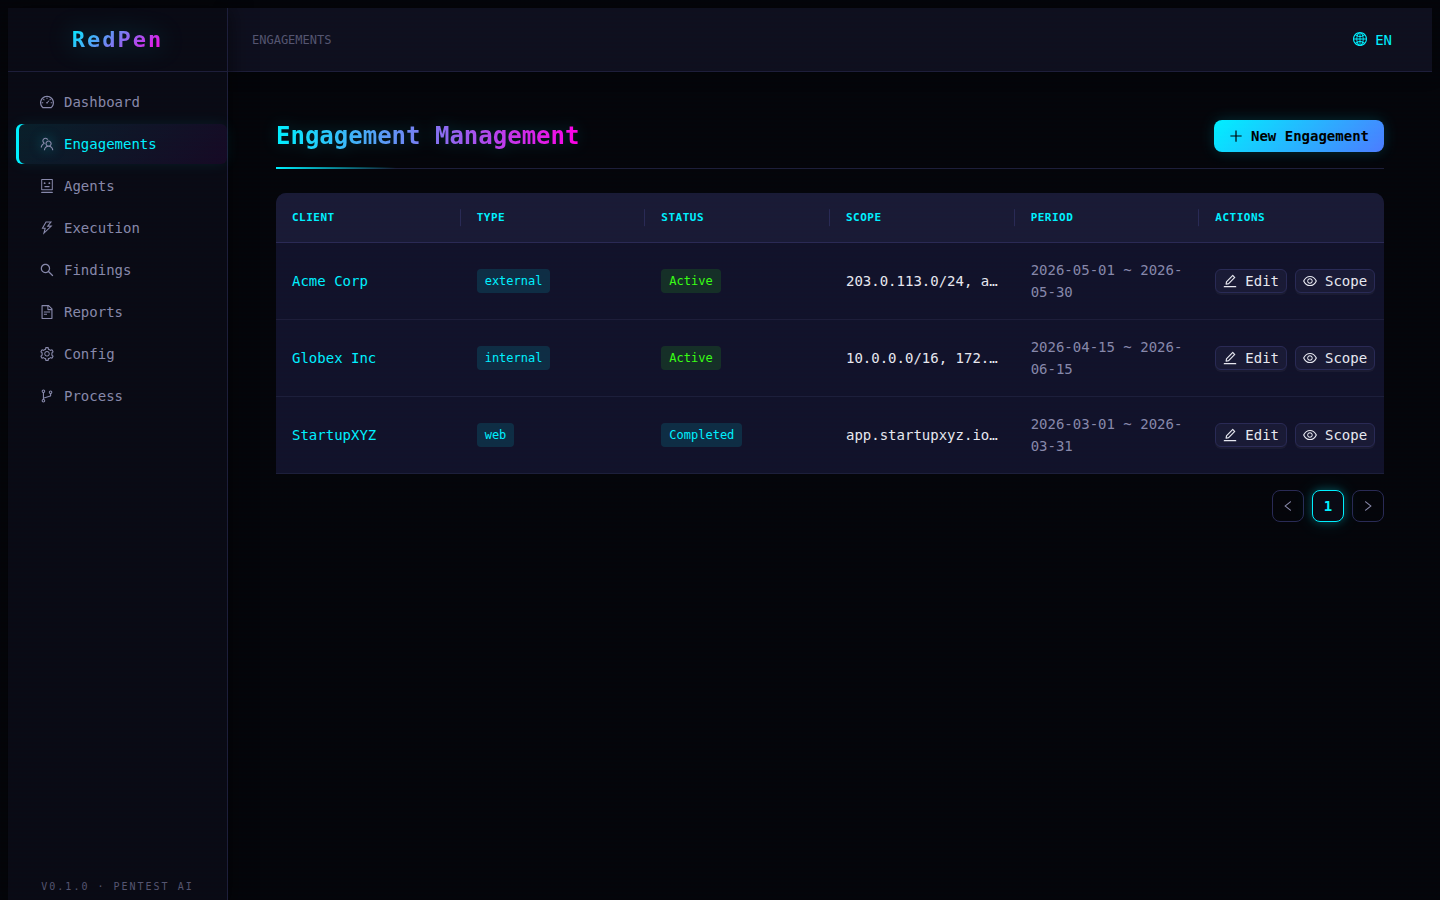Select Engagements in the sidebar

pyautogui.click(x=122, y=144)
